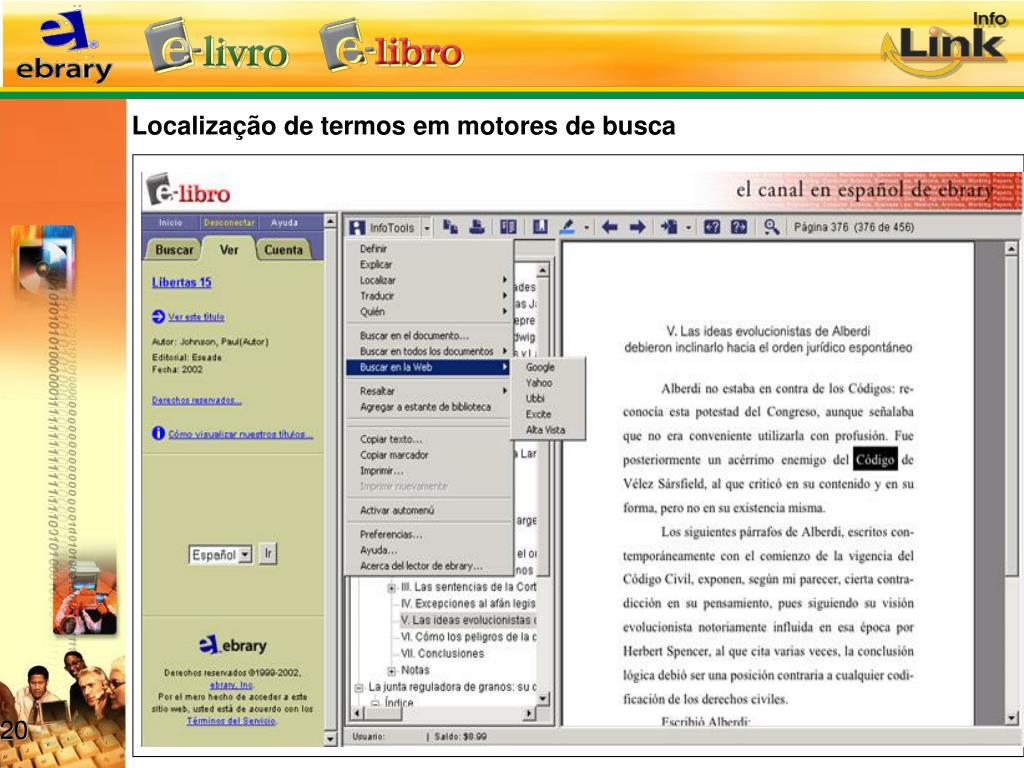Select Buscar en el documento

pyautogui.click(x=429, y=336)
